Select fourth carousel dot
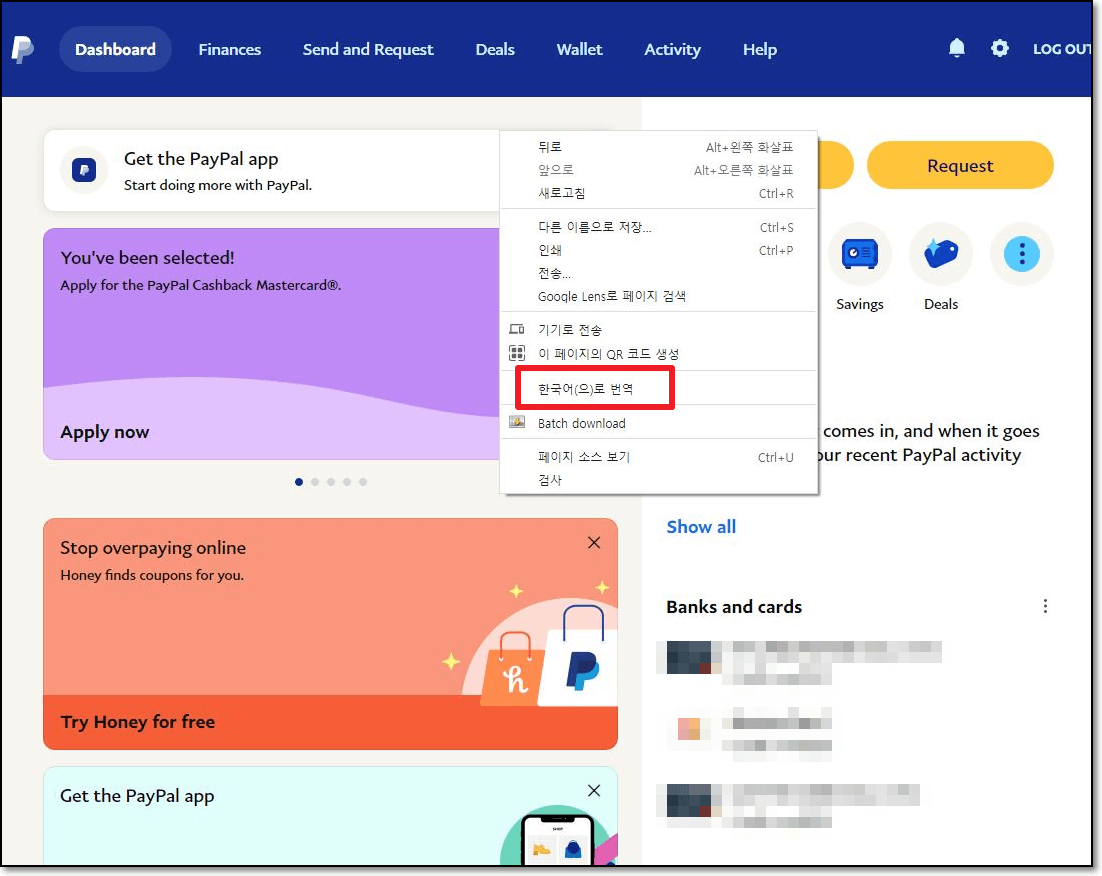This screenshot has height=876, width=1102. (x=347, y=482)
